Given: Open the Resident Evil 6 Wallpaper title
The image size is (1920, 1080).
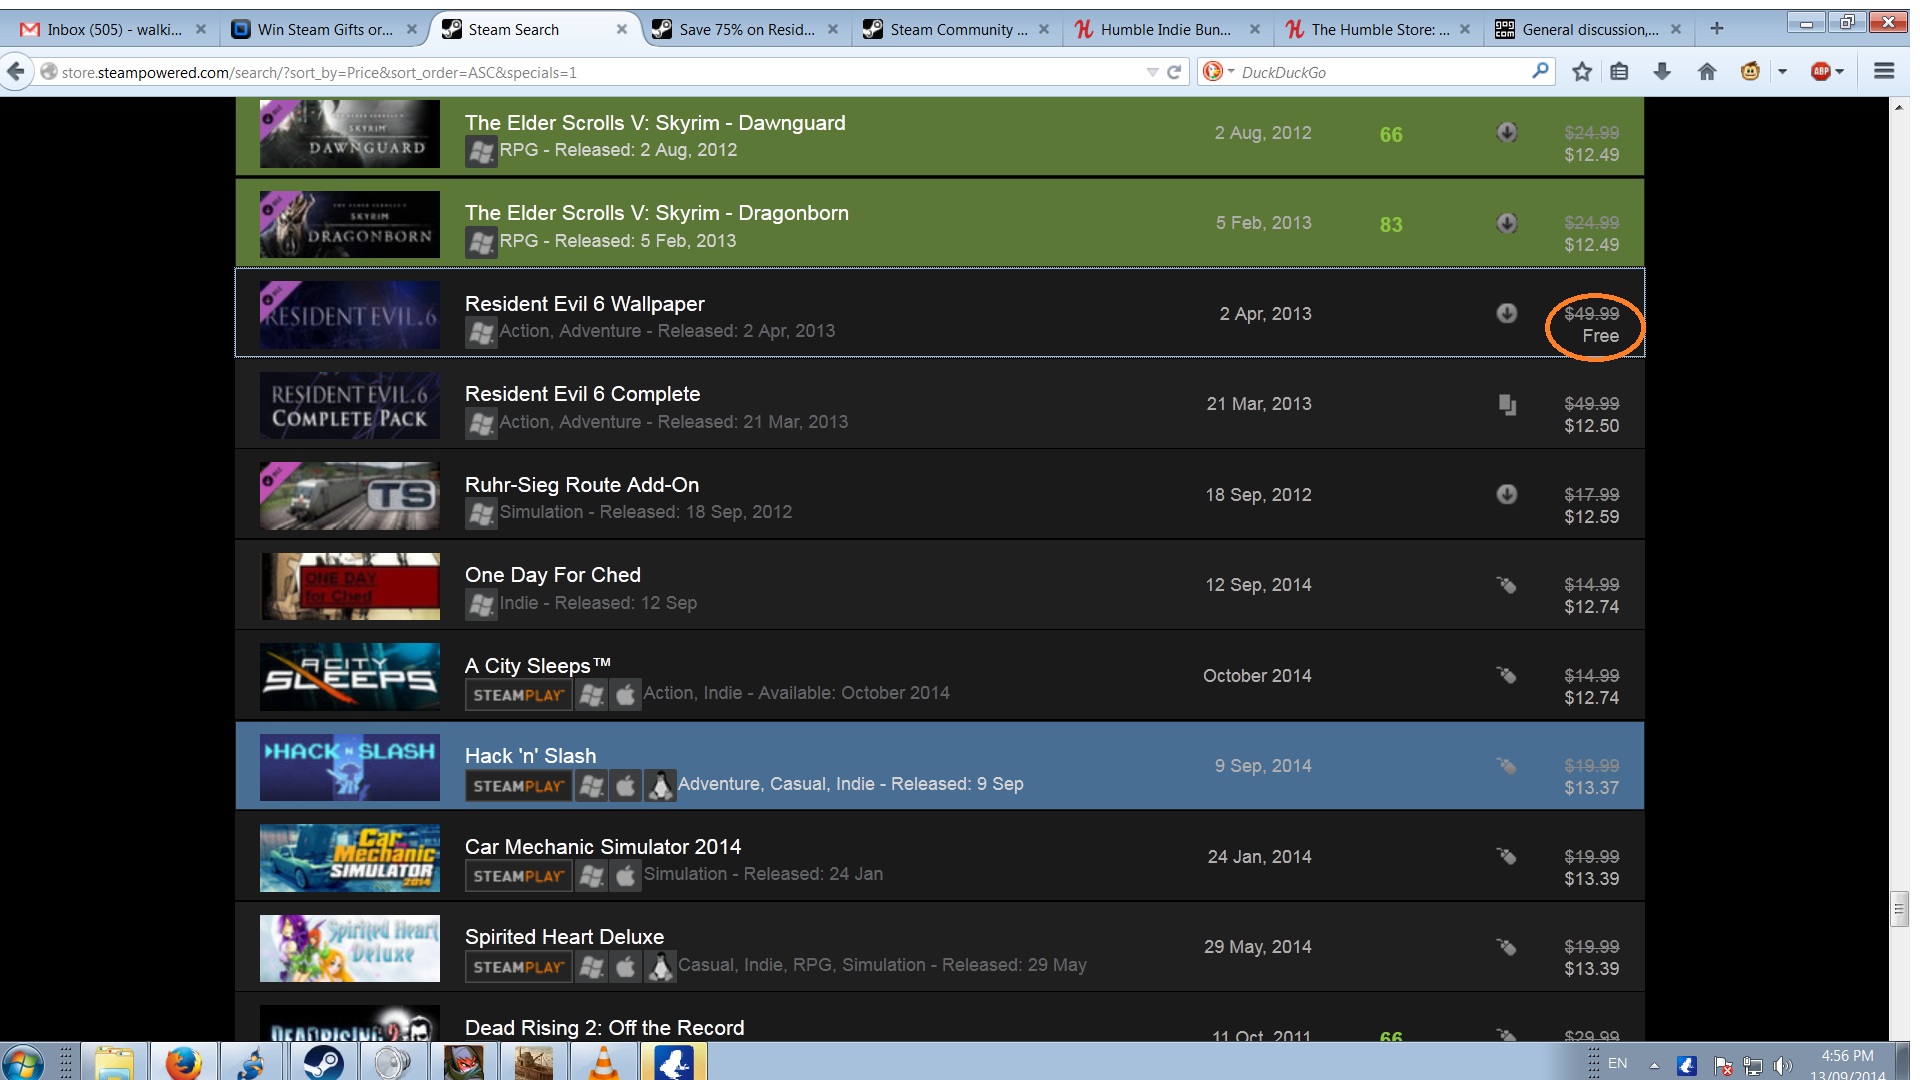Looking at the screenshot, I should point(585,304).
